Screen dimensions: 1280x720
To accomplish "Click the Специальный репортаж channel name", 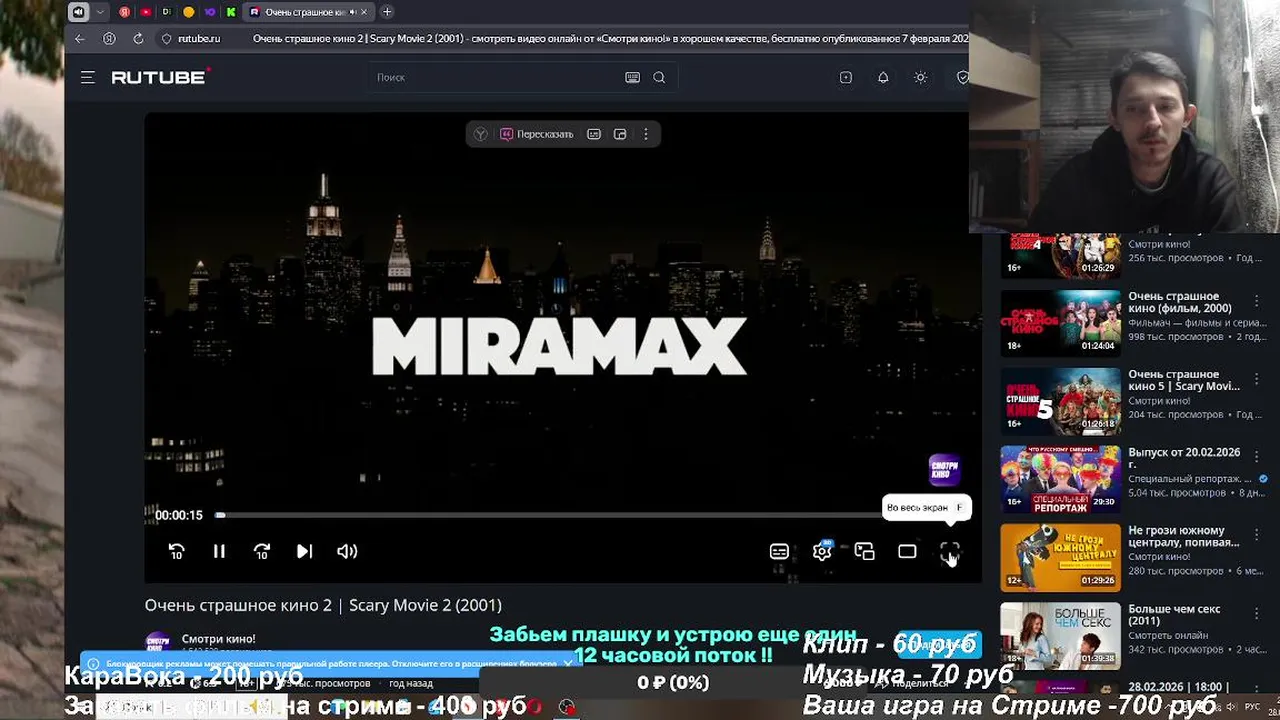I will [1191, 479].
